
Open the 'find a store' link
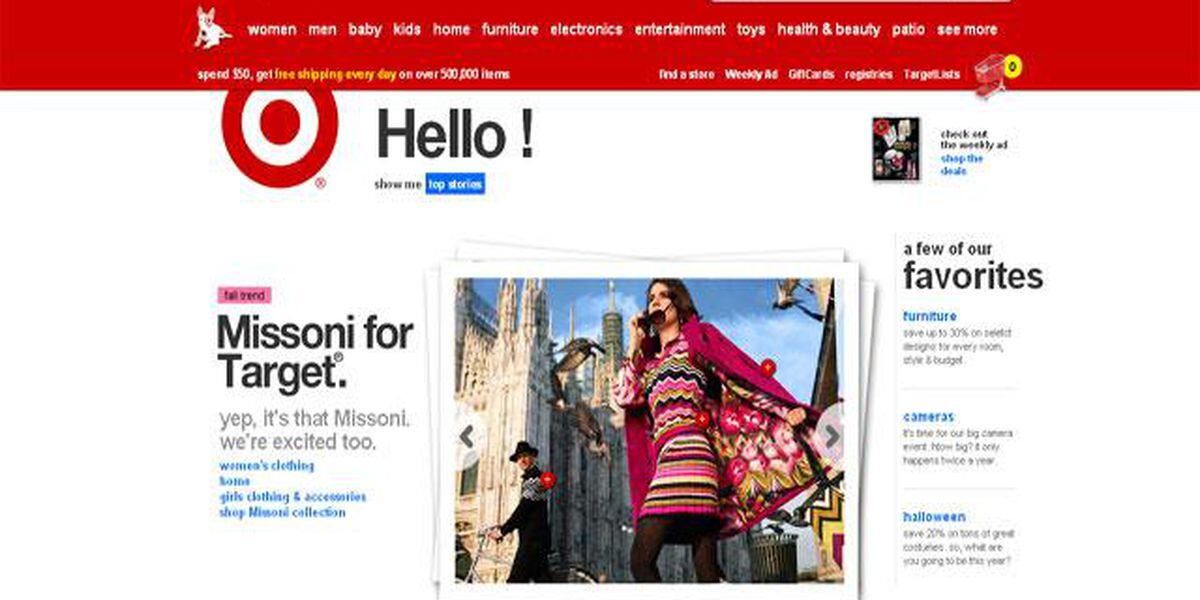click(686, 74)
